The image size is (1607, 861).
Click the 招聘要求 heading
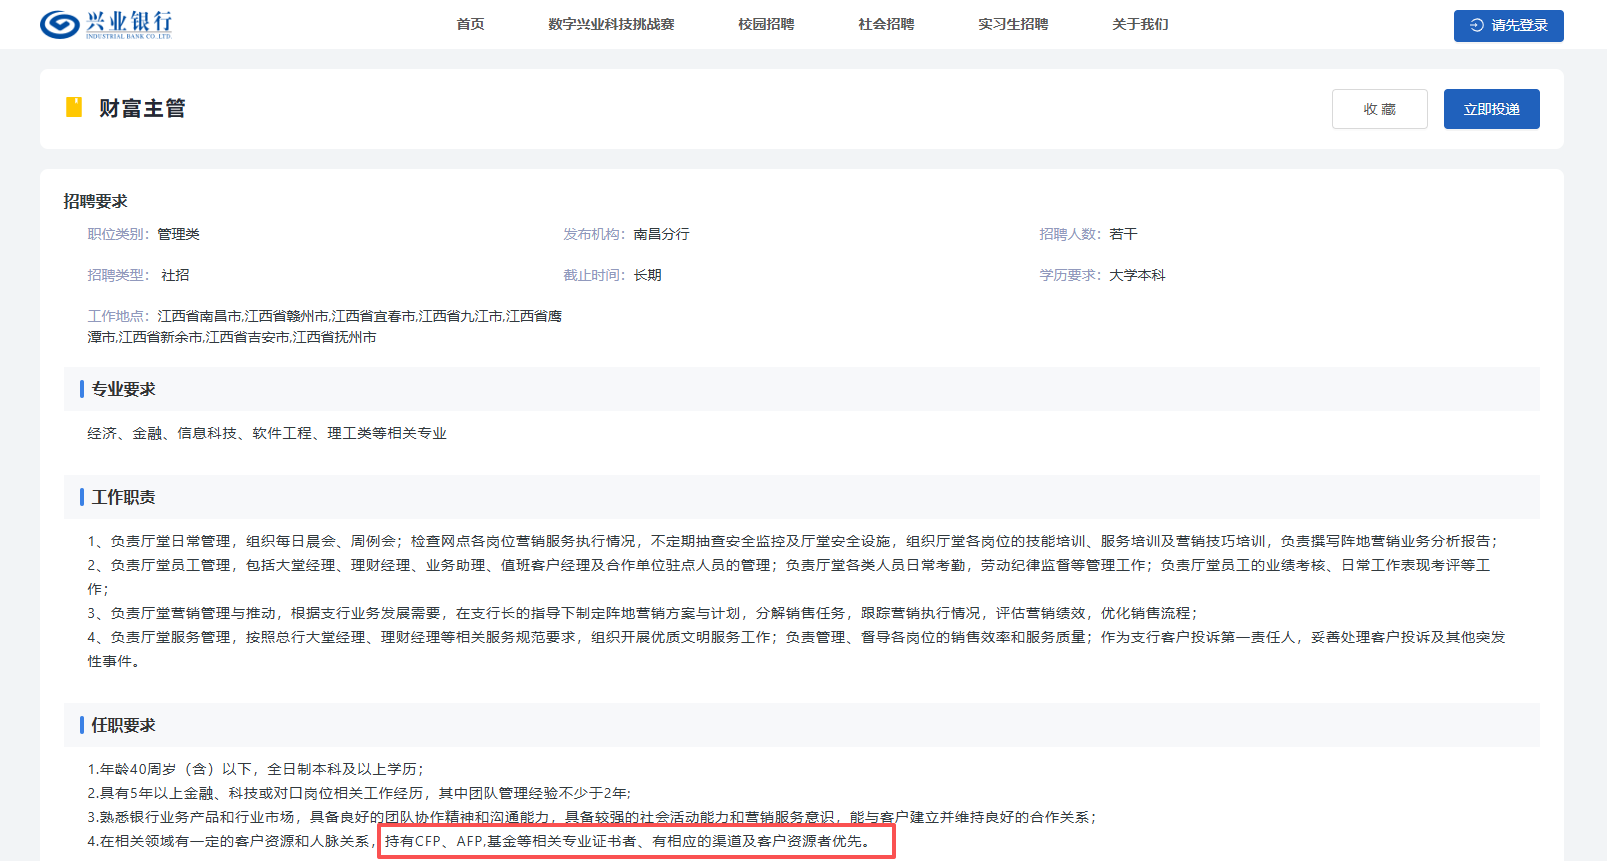coord(96,201)
